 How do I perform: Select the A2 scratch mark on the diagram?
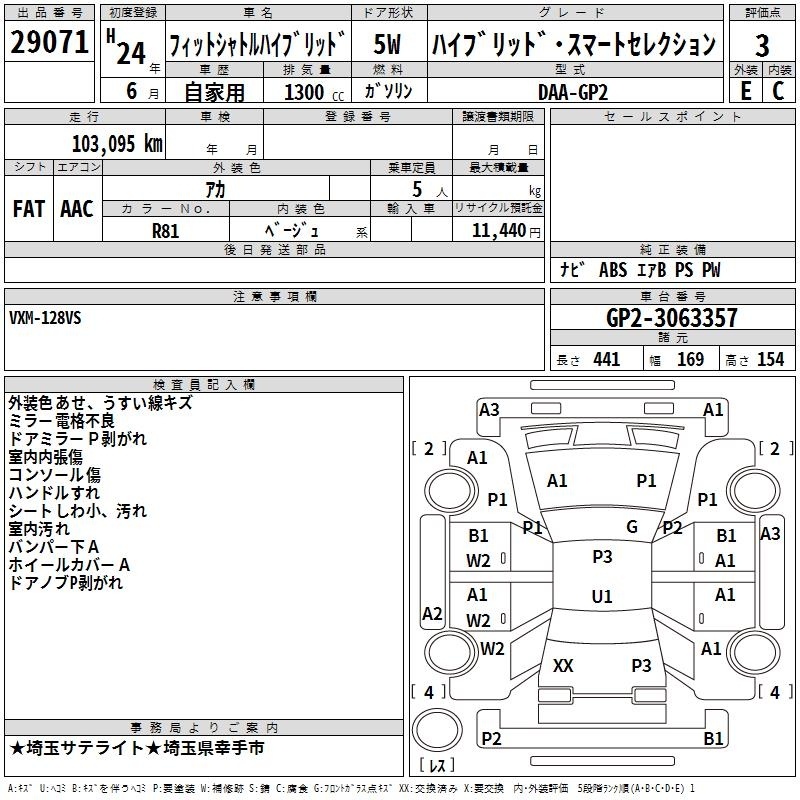(x=432, y=613)
